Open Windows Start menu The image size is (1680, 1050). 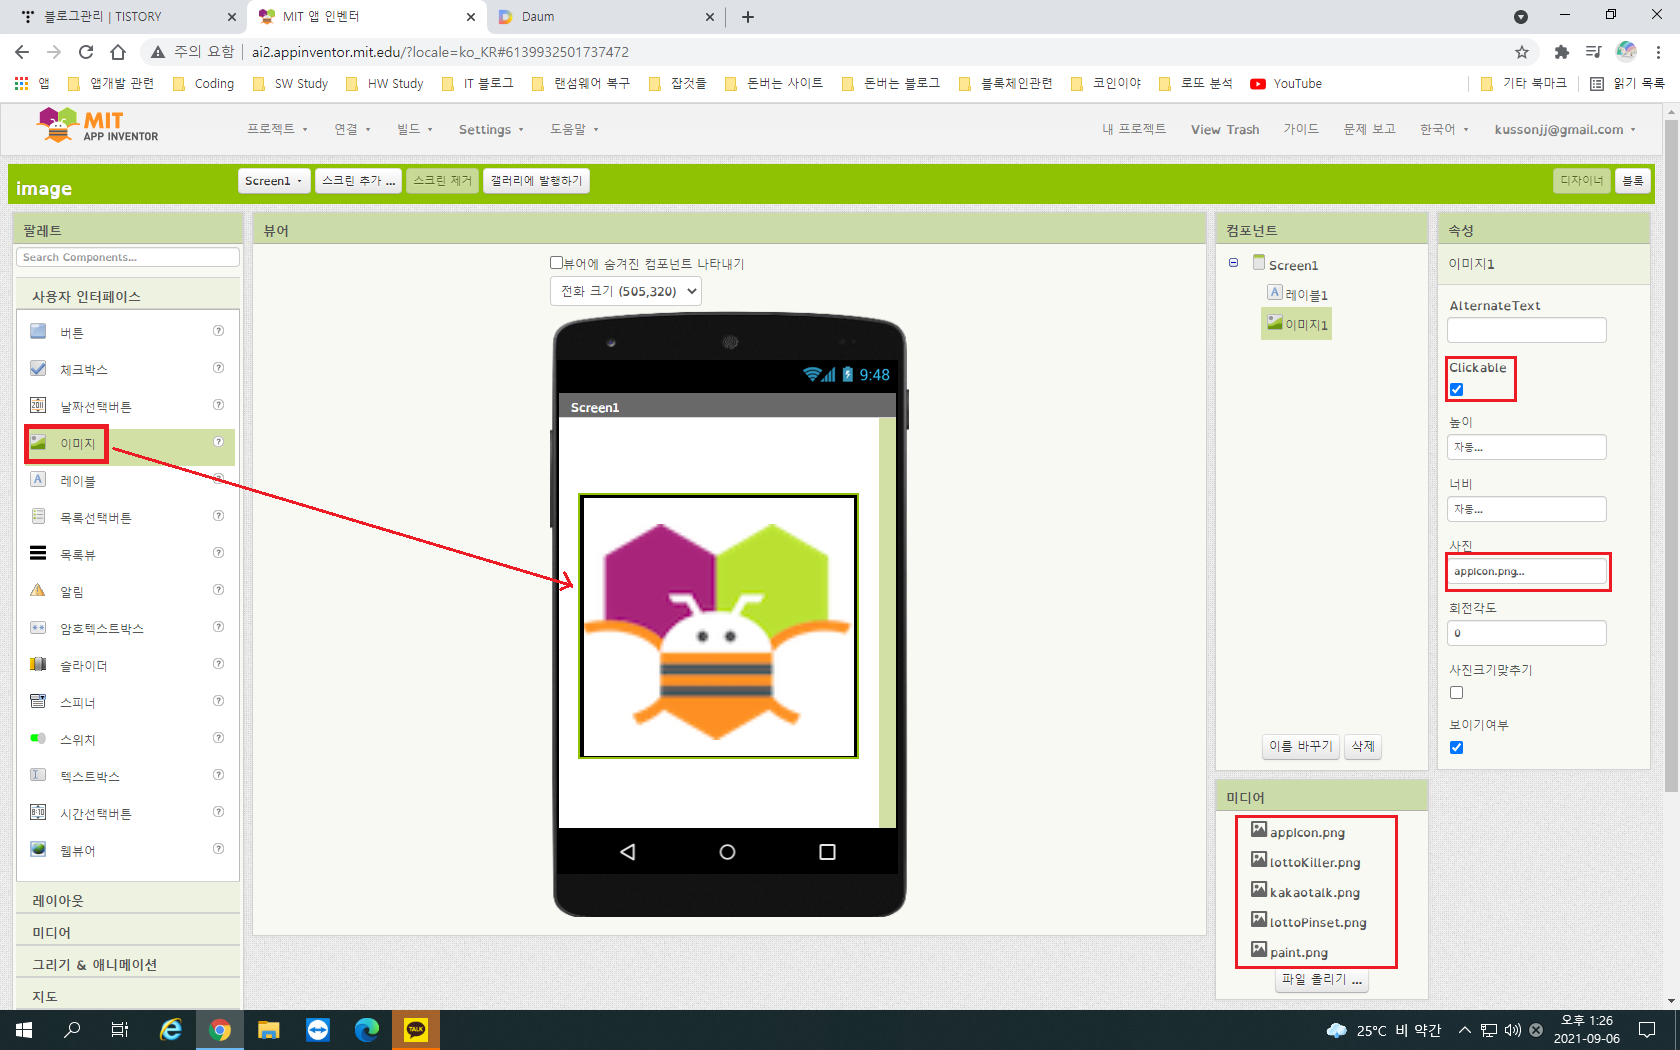coord(24,1029)
